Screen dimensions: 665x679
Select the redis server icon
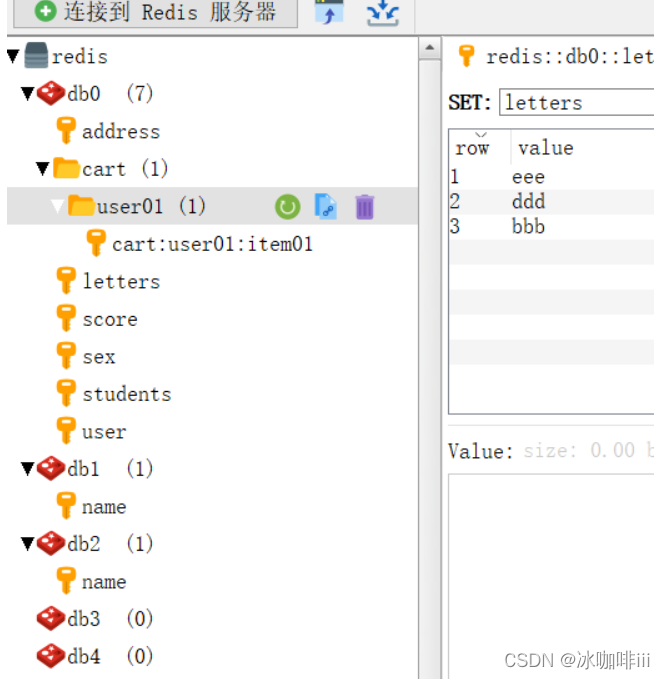[x=36, y=55]
